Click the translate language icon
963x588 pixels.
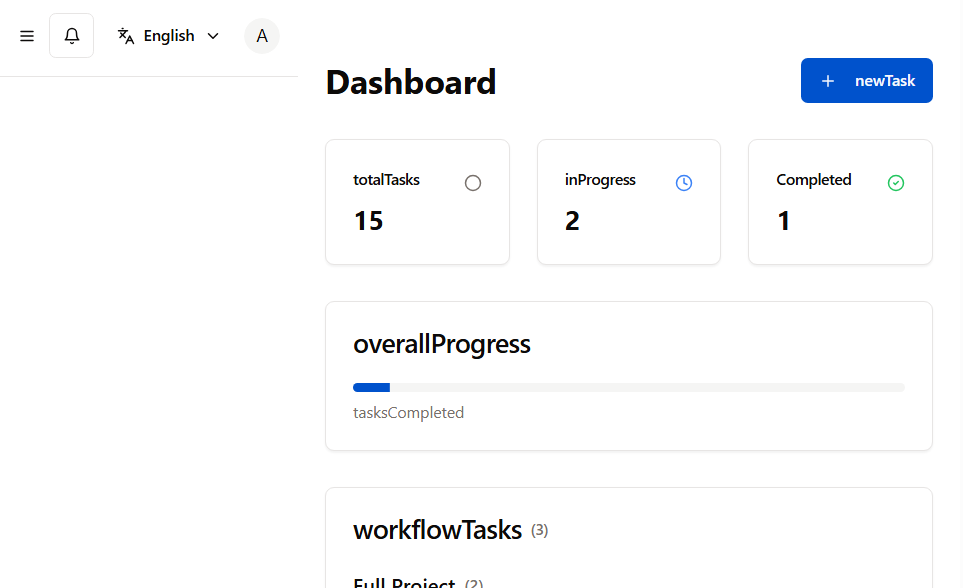point(126,36)
